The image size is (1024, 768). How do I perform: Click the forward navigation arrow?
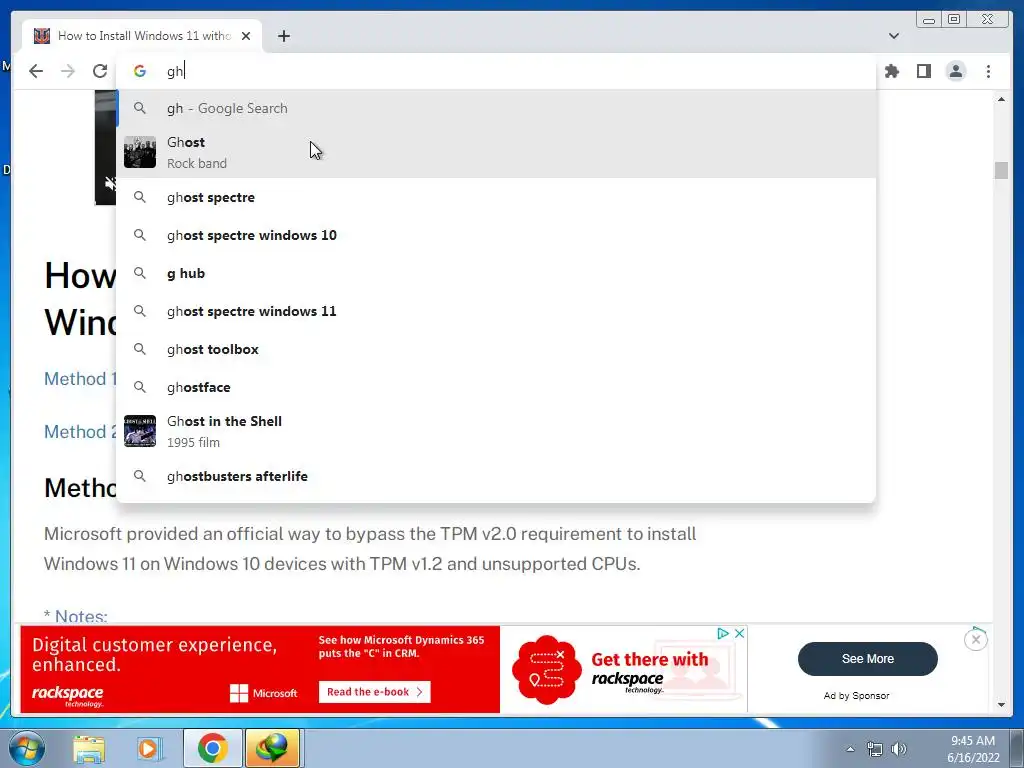68,71
